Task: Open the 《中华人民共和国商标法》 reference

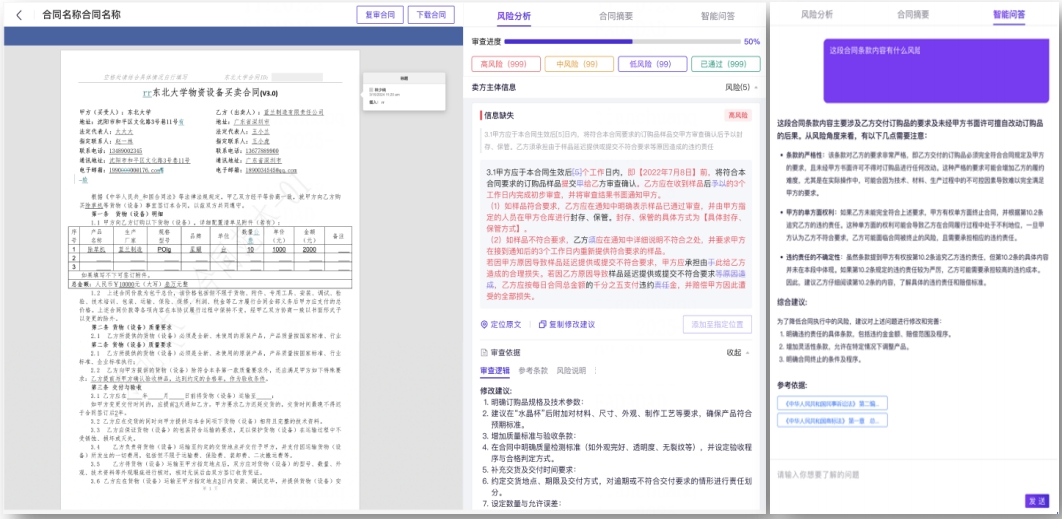Action: (x=832, y=420)
